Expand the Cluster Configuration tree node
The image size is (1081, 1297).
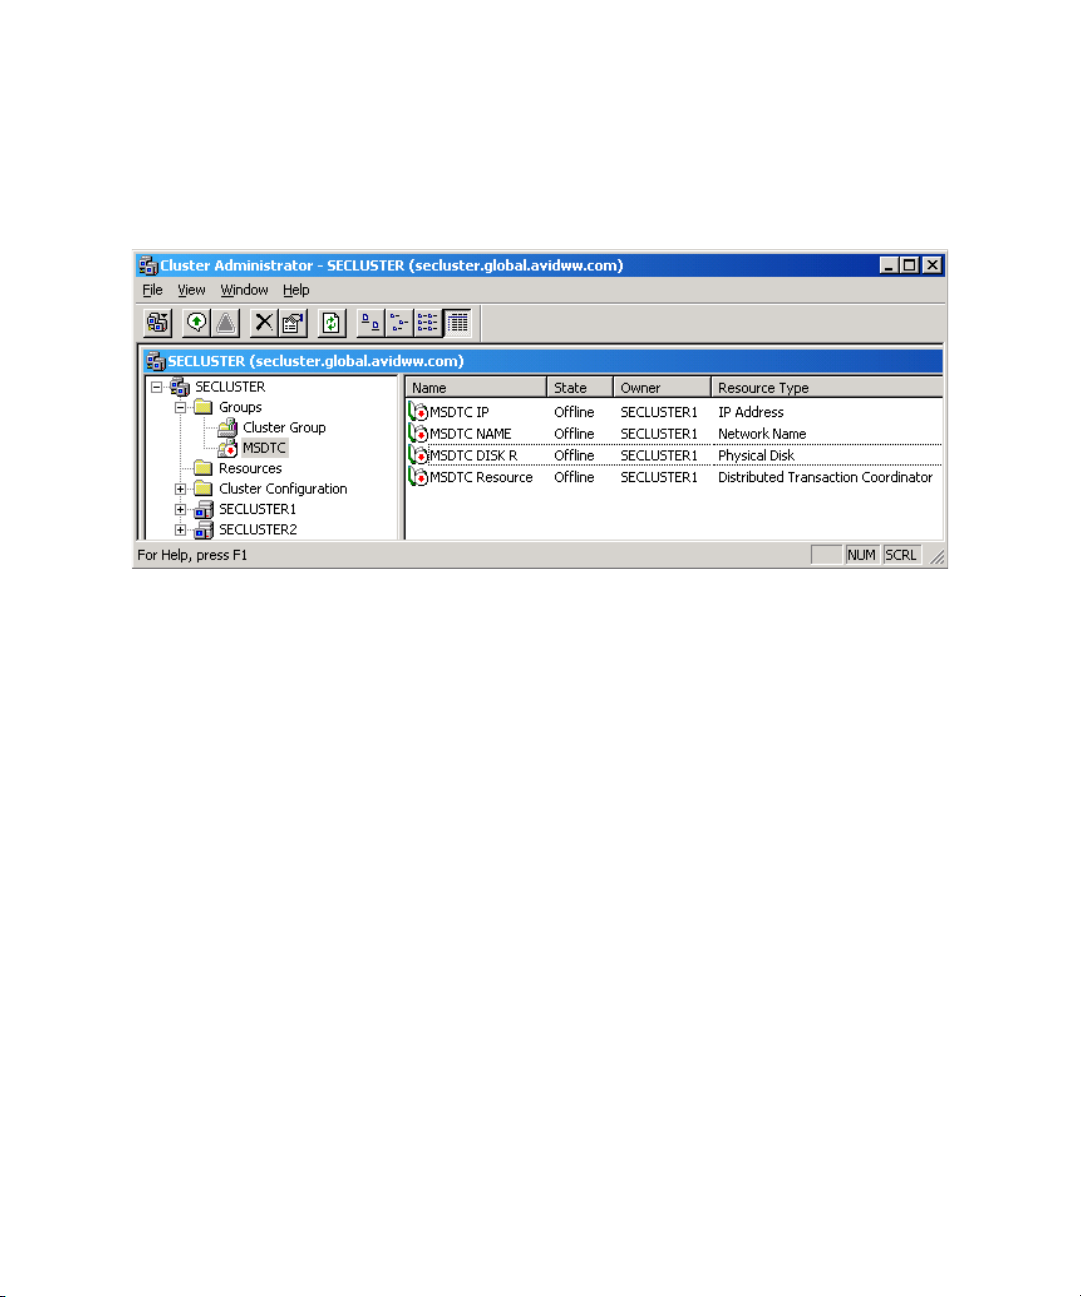(x=180, y=489)
